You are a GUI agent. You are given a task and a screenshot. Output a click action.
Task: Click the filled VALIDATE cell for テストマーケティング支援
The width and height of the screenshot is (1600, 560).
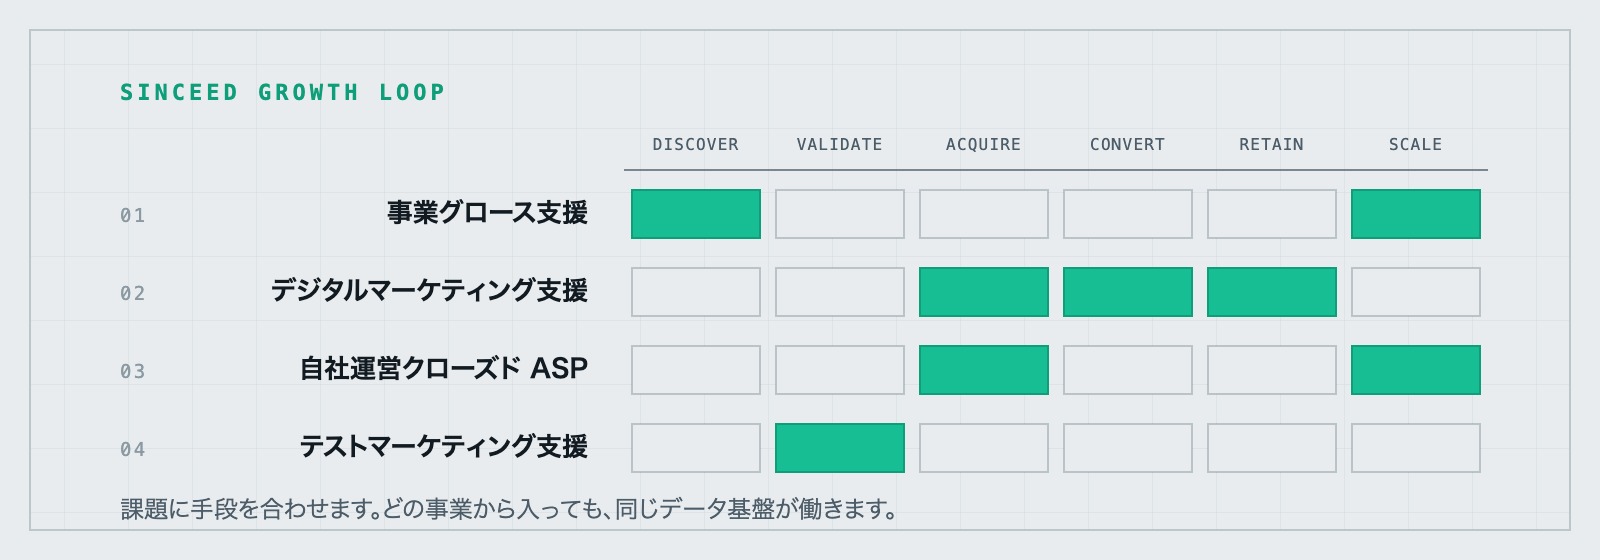coord(840,448)
